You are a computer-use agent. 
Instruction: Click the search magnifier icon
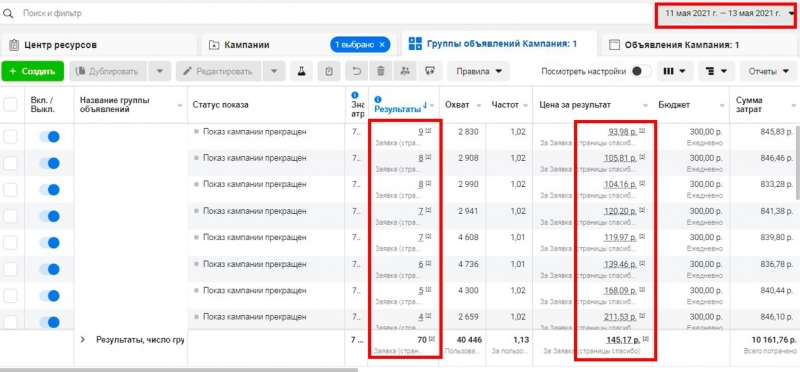coord(7,14)
